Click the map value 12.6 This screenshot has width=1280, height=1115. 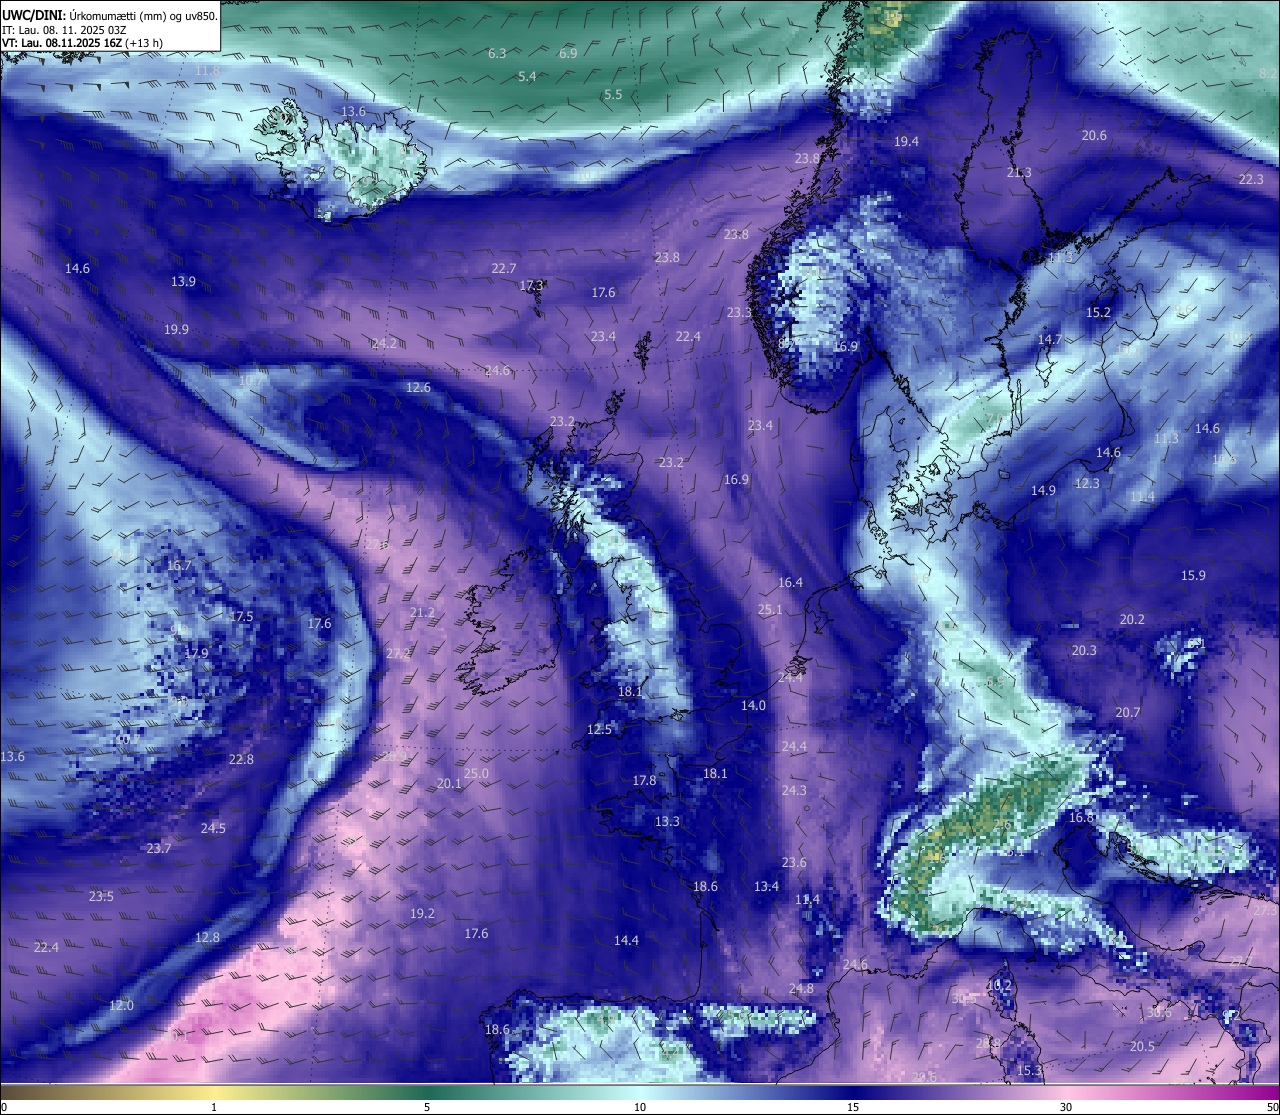(418, 387)
